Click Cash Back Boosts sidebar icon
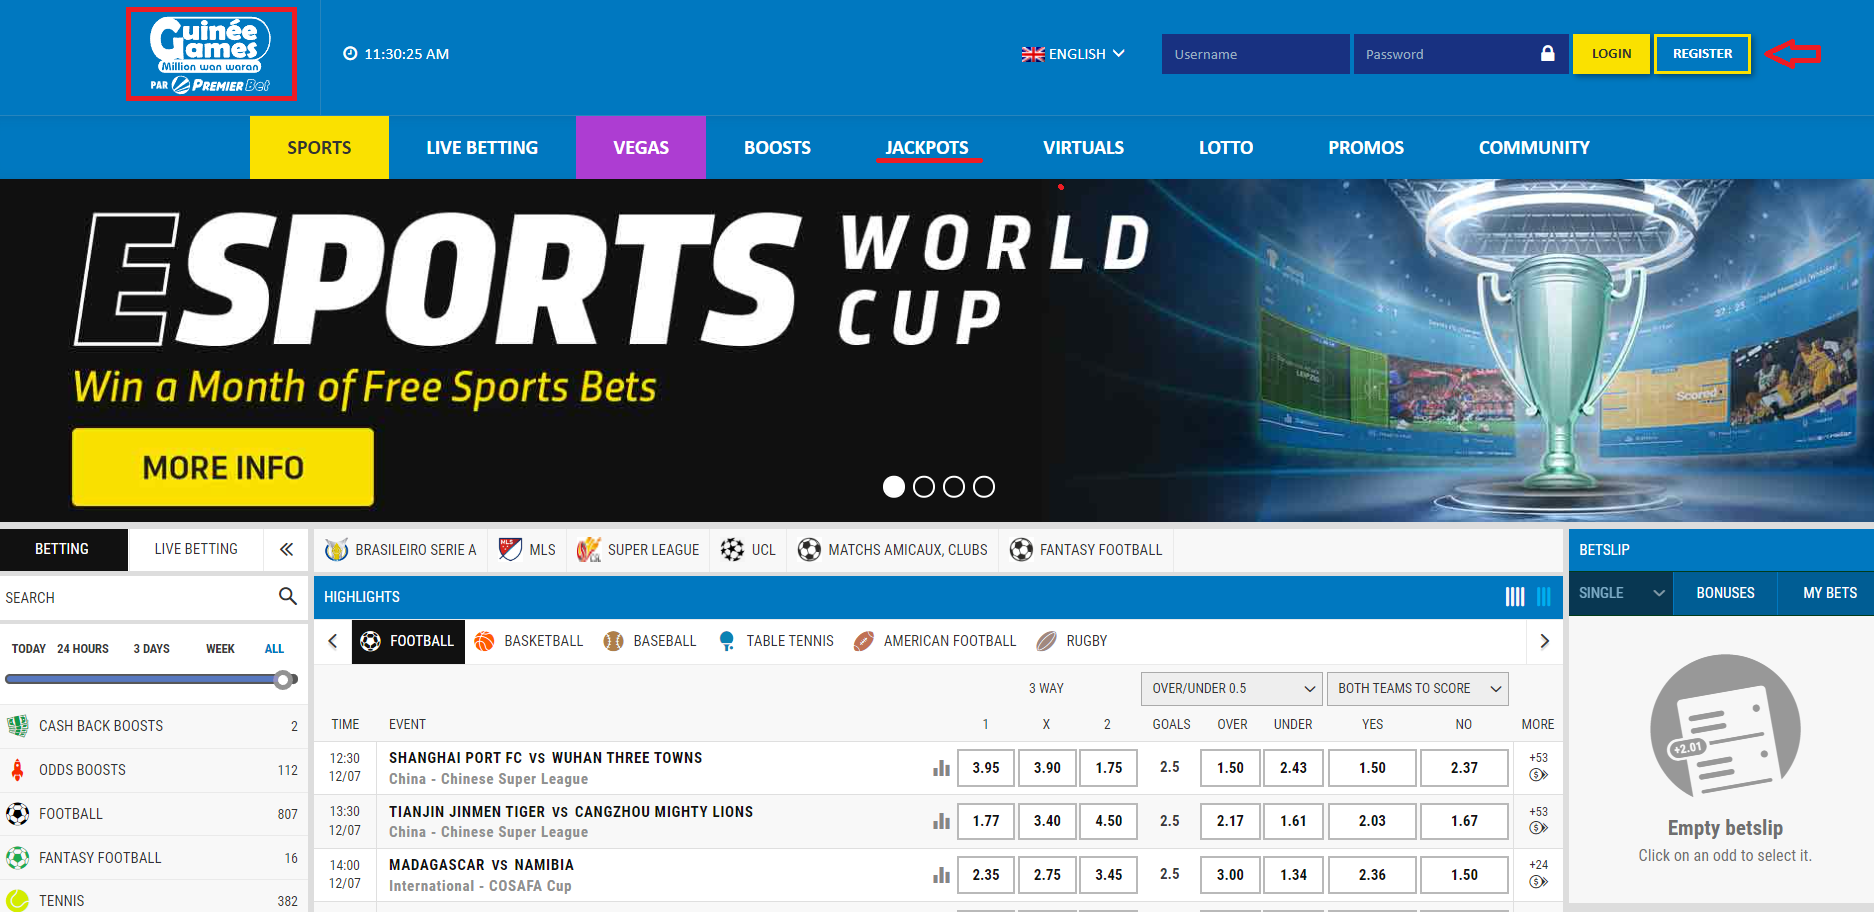The height and width of the screenshot is (912, 1874). (18, 726)
